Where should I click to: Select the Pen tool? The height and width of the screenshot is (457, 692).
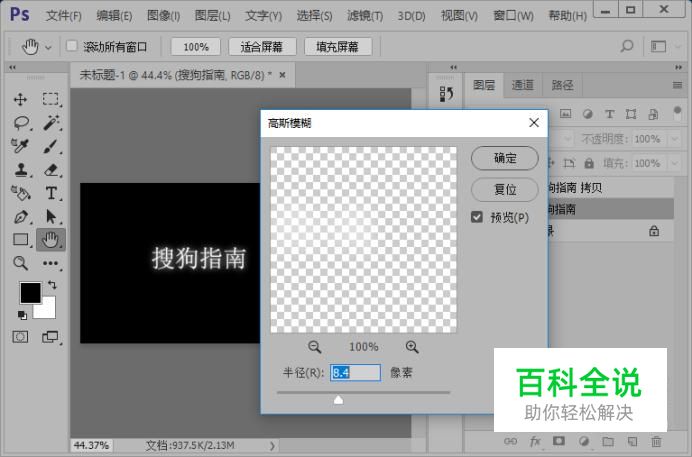(x=21, y=217)
